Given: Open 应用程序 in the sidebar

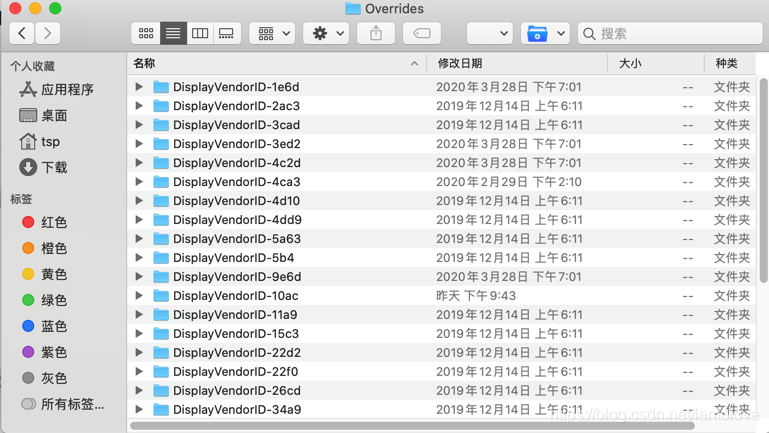Looking at the screenshot, I should [56, 89].
